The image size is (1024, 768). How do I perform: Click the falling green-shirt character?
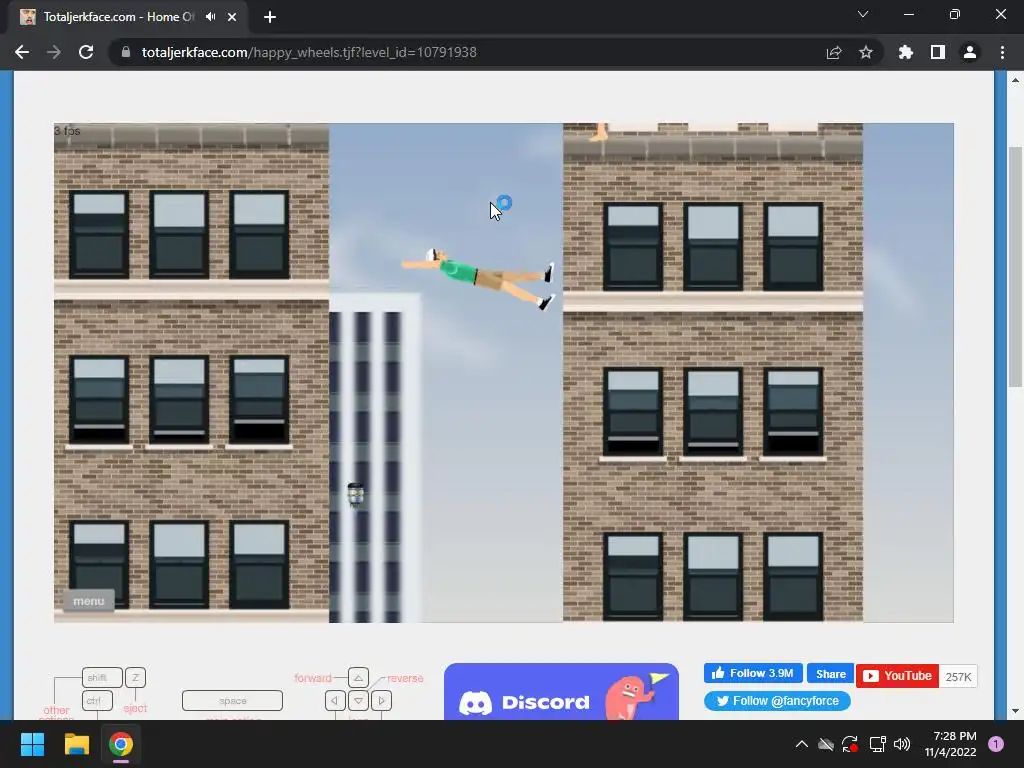(x=477, y=278)
